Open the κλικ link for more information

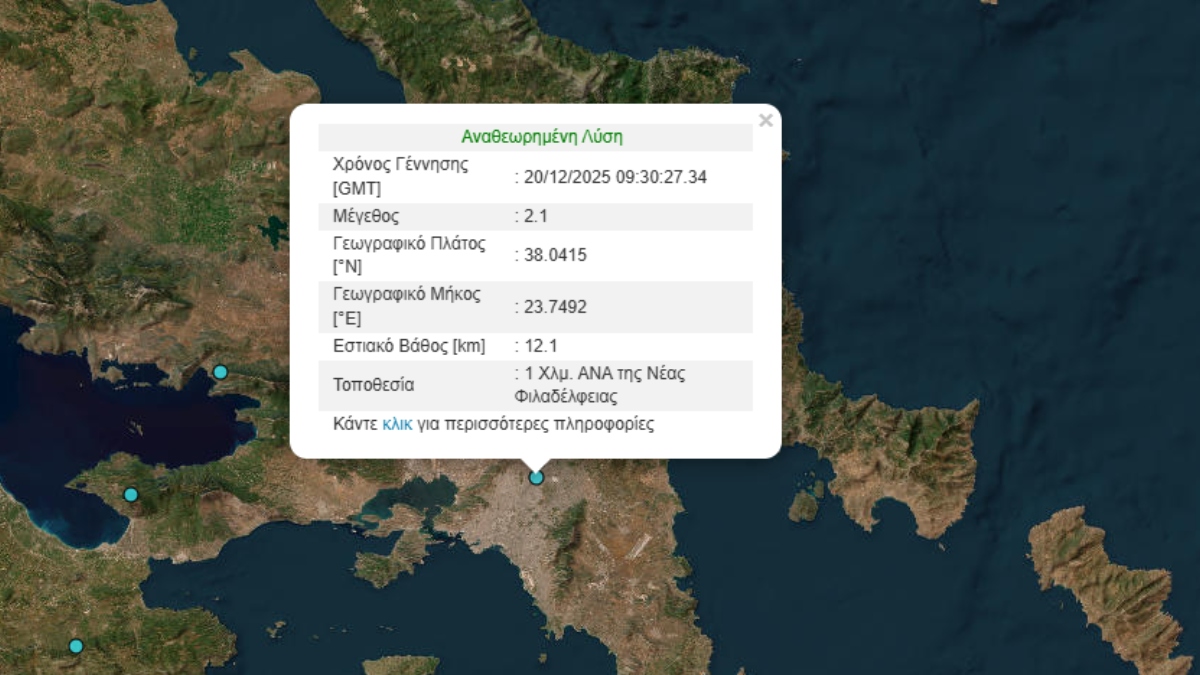tap(400, 425)
